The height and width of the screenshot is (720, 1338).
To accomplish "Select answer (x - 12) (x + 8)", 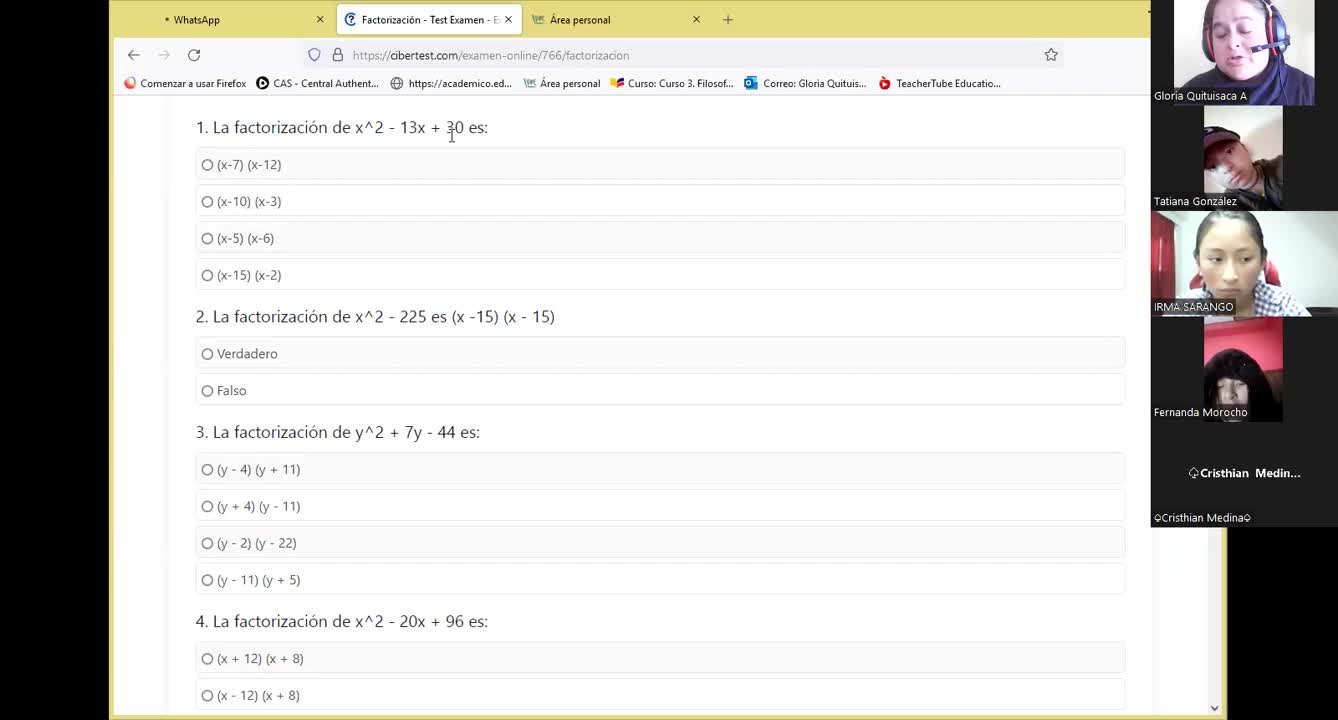I will point(660,696).
